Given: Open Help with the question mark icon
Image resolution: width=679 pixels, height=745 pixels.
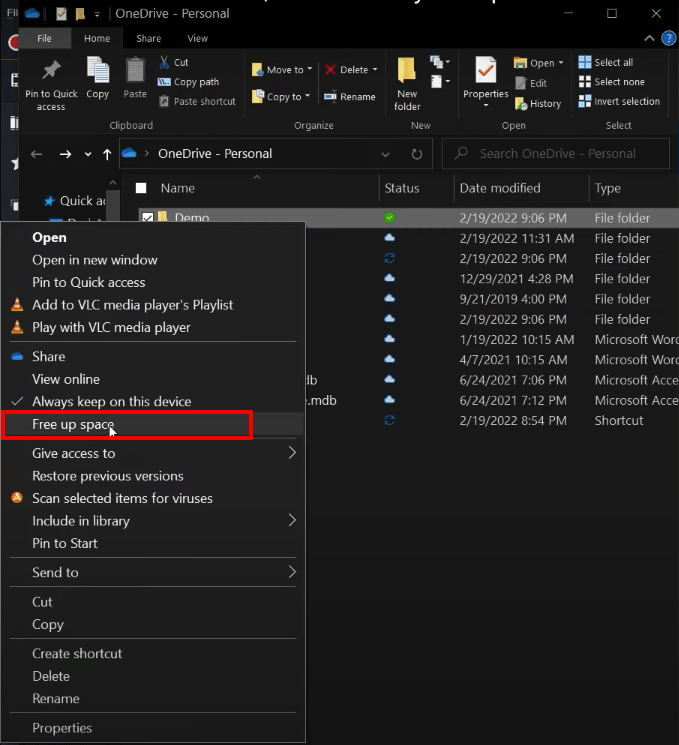Looking at the screenshot, I should 669,38.
